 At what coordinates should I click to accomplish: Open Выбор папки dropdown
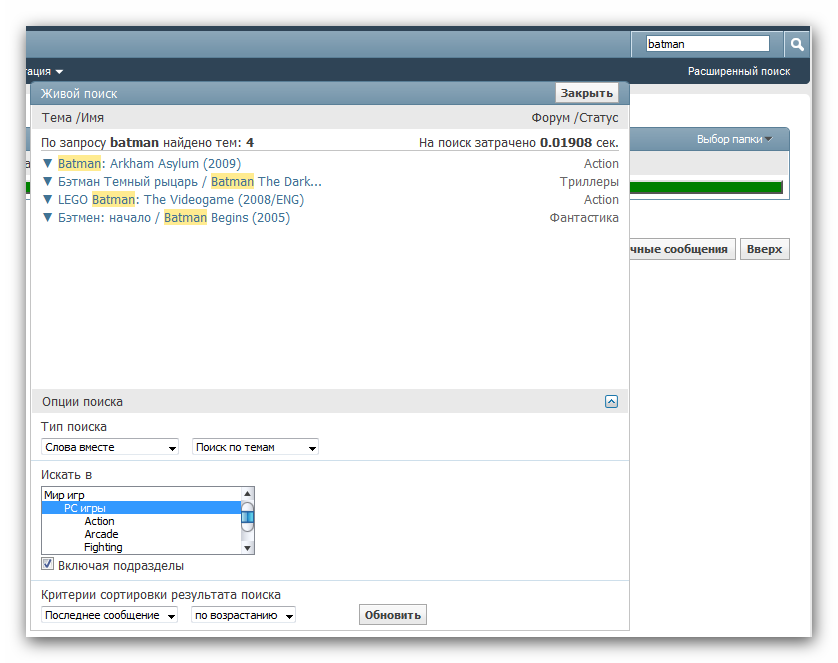(x=734, y=139)
